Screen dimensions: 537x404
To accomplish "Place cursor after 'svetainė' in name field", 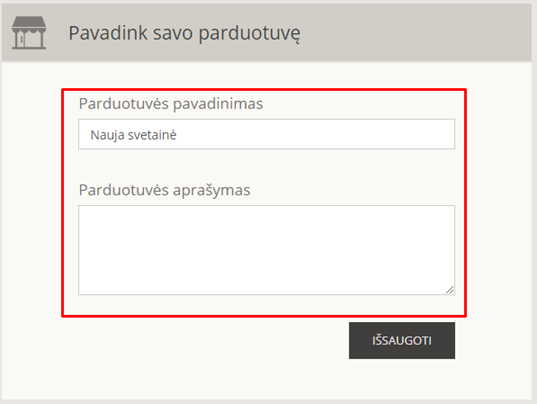I will coord(177,135).
